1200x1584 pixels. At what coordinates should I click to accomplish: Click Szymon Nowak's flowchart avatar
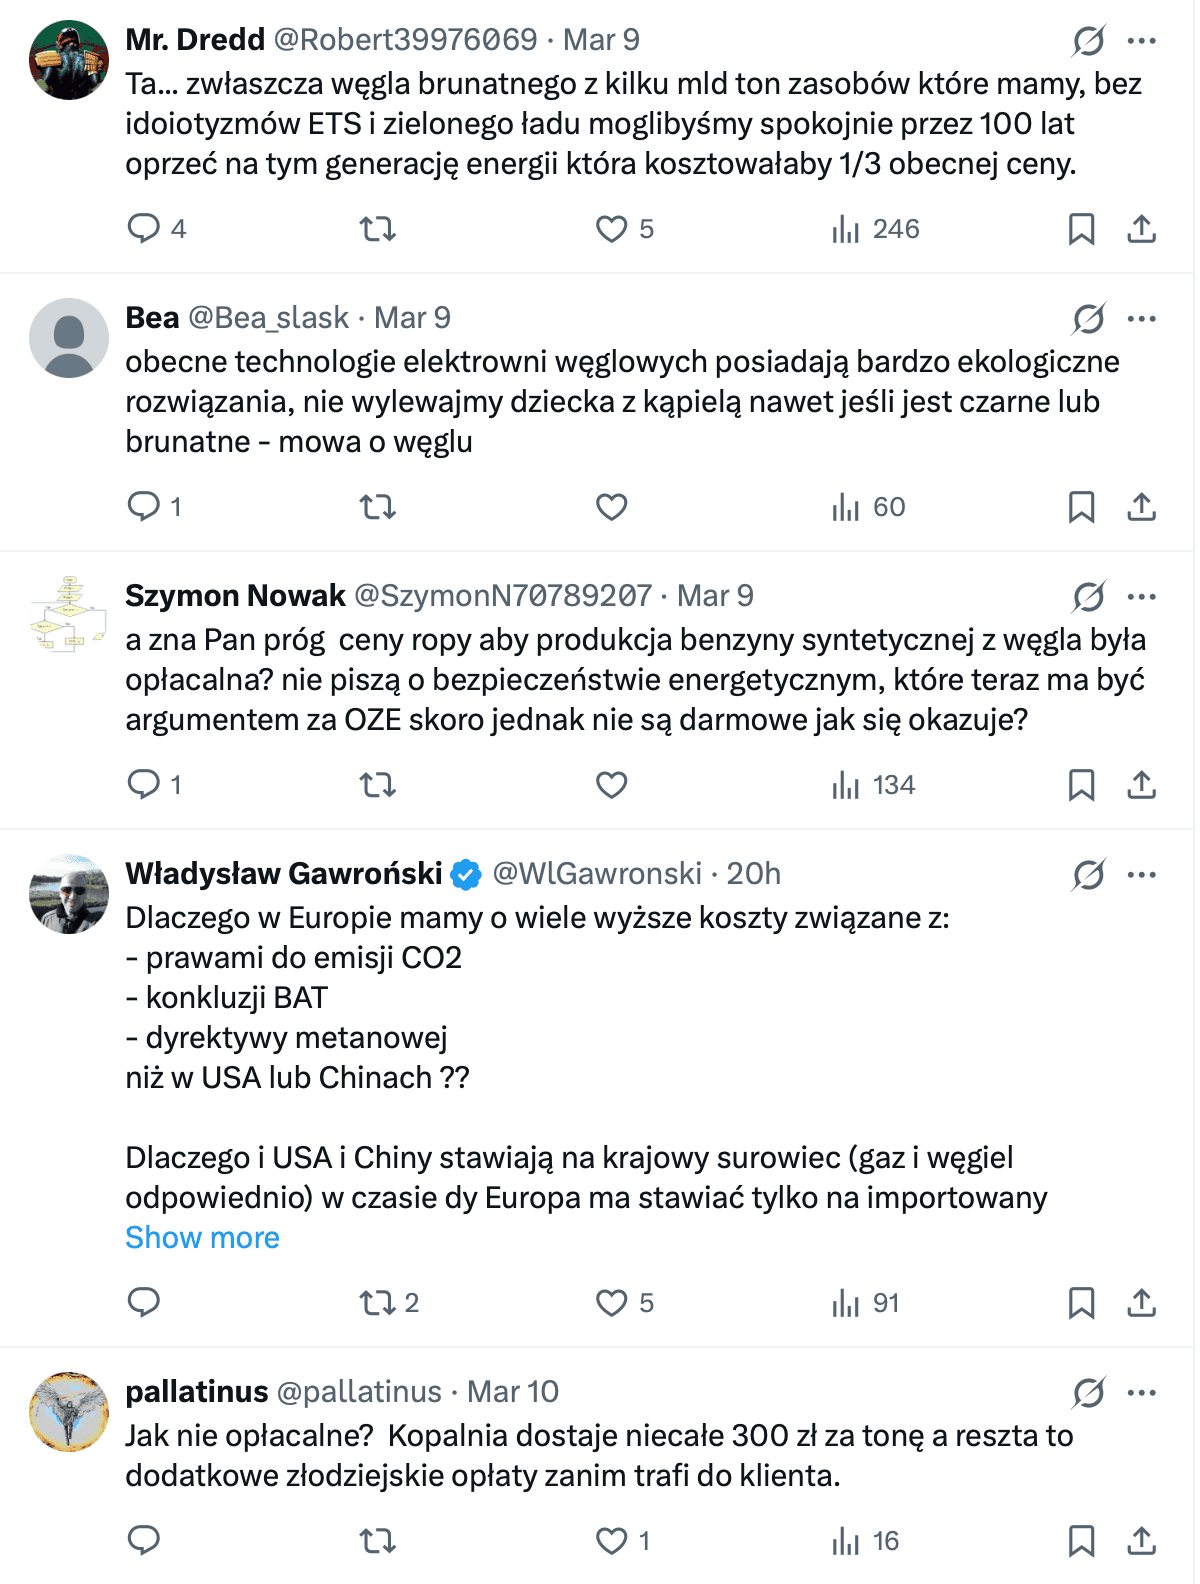[x=69, y=616]
